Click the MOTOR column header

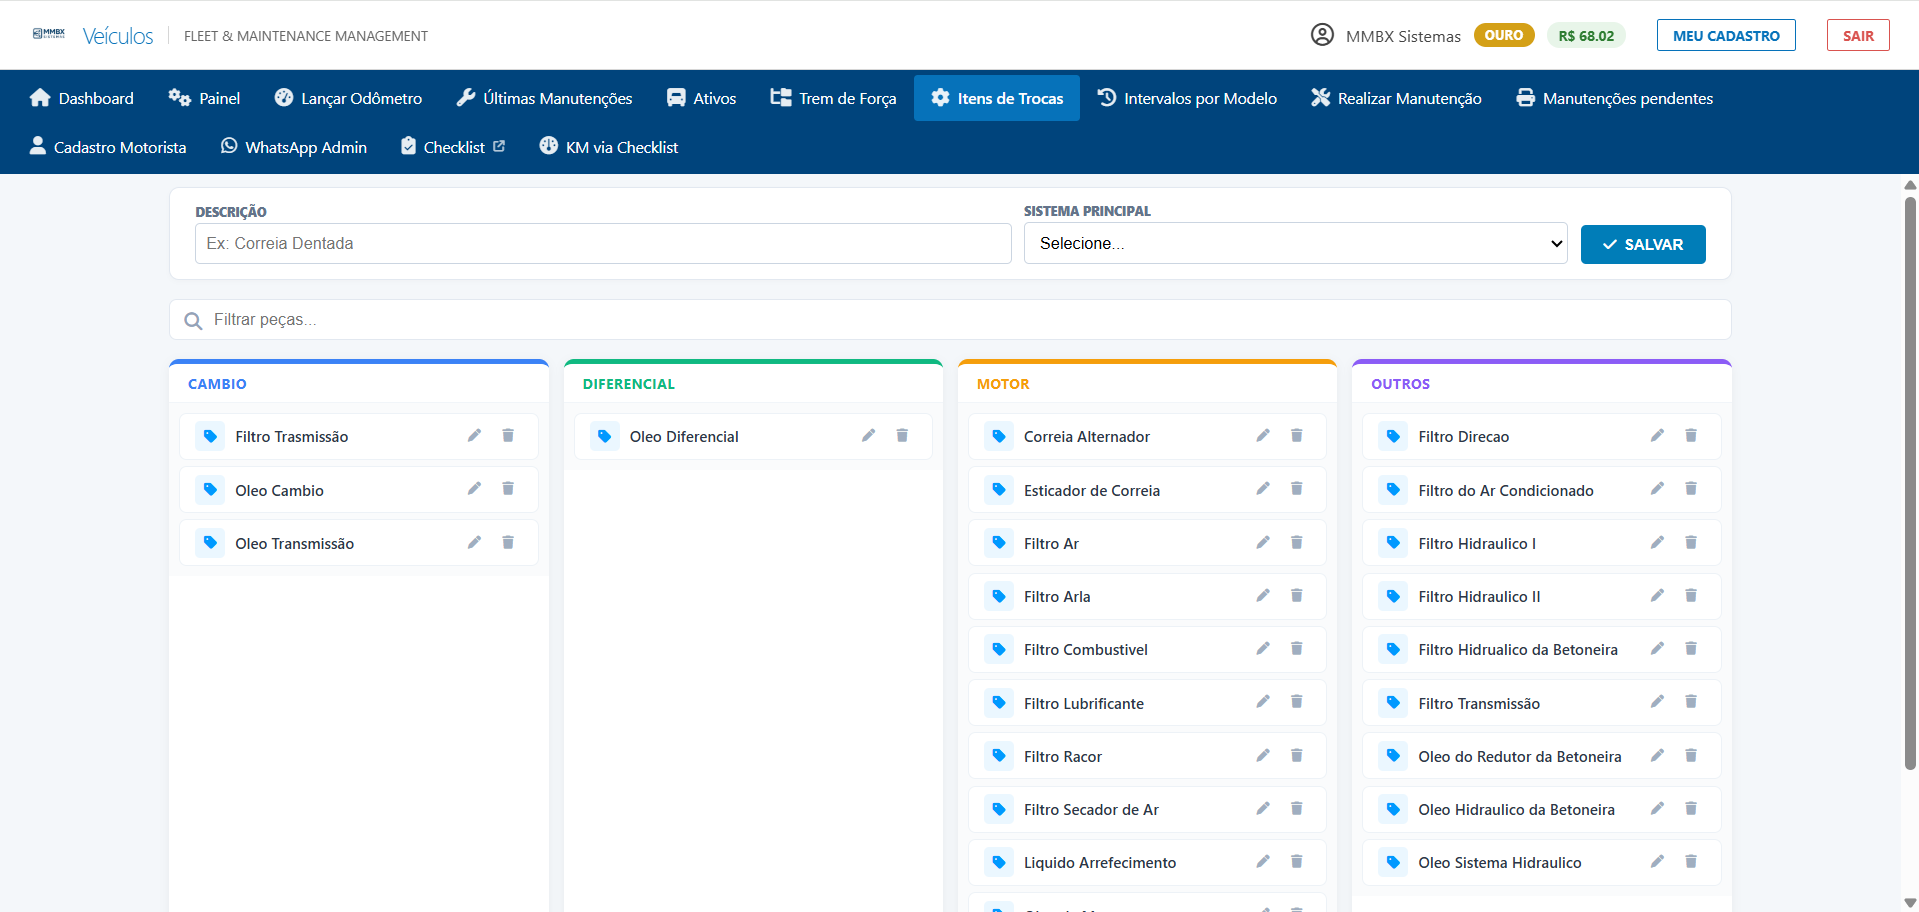tap(1003, 384)
